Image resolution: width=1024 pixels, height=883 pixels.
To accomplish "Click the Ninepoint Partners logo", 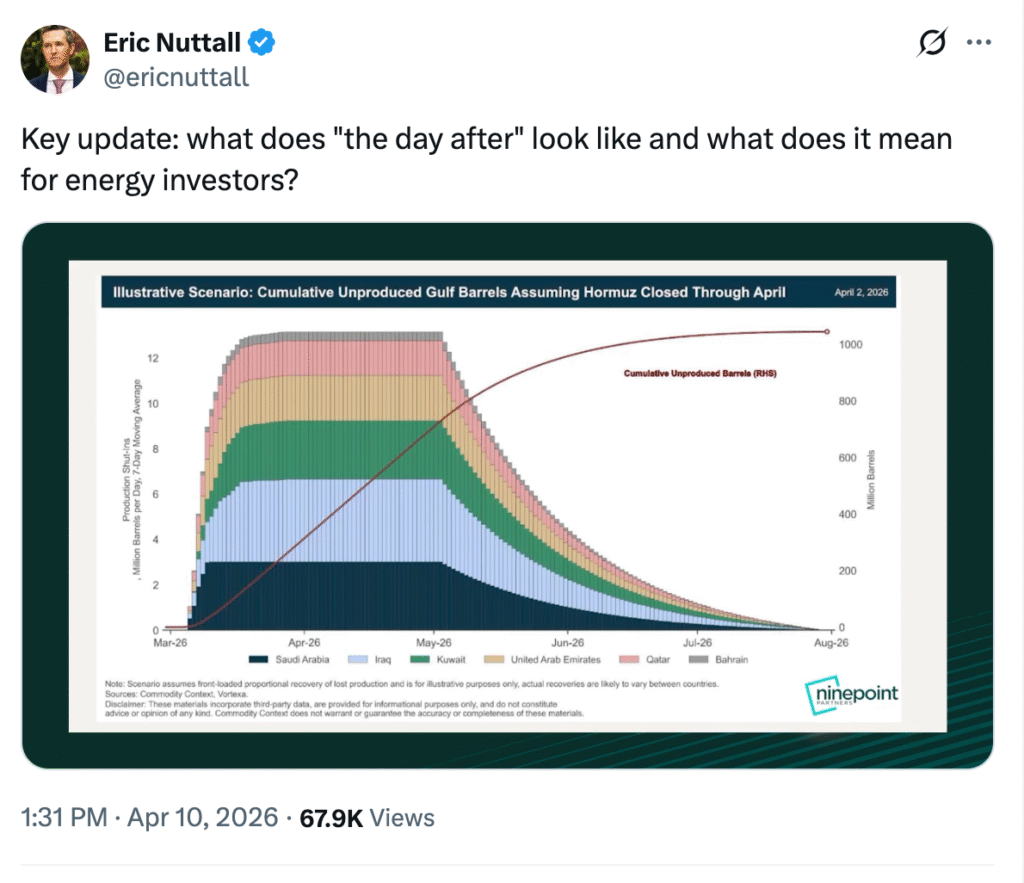I will pyautogui.click(x=851, y=697).
